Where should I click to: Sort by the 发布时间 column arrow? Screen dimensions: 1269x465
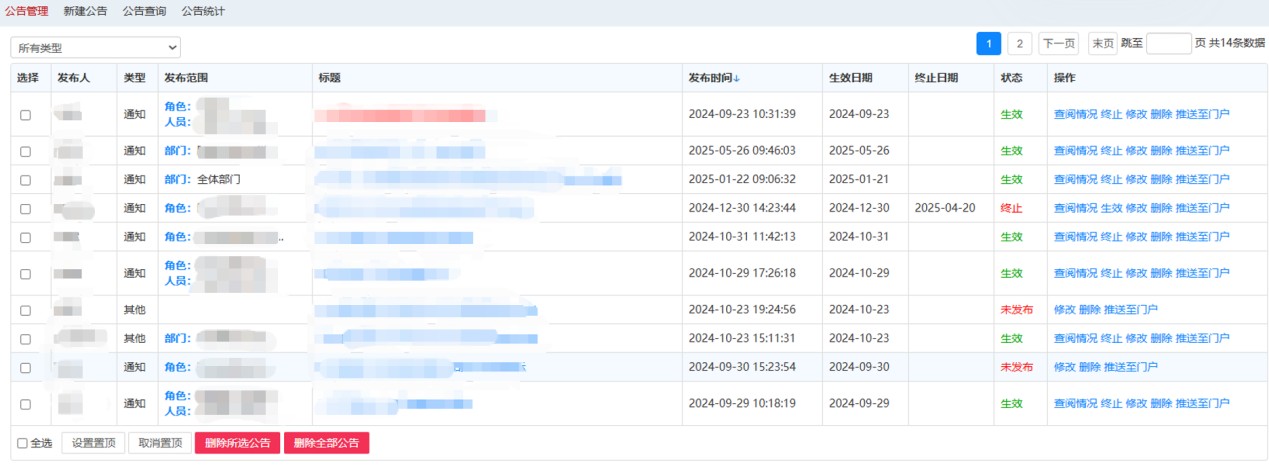click(737, 78)
